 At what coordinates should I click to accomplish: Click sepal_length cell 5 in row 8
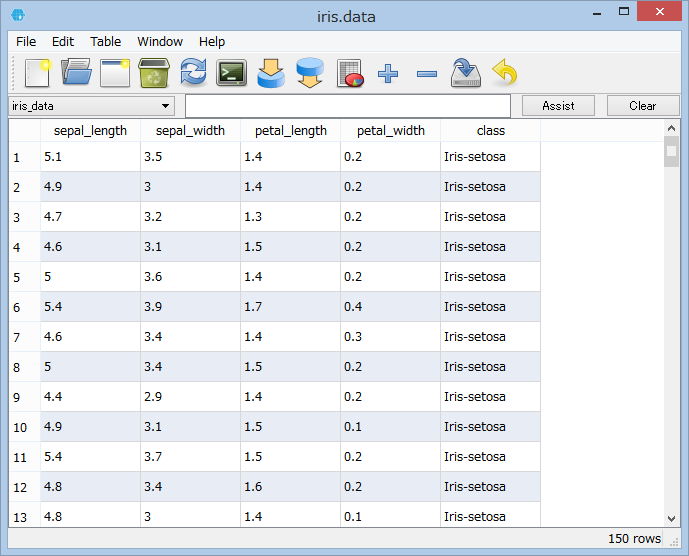(90, 367)
